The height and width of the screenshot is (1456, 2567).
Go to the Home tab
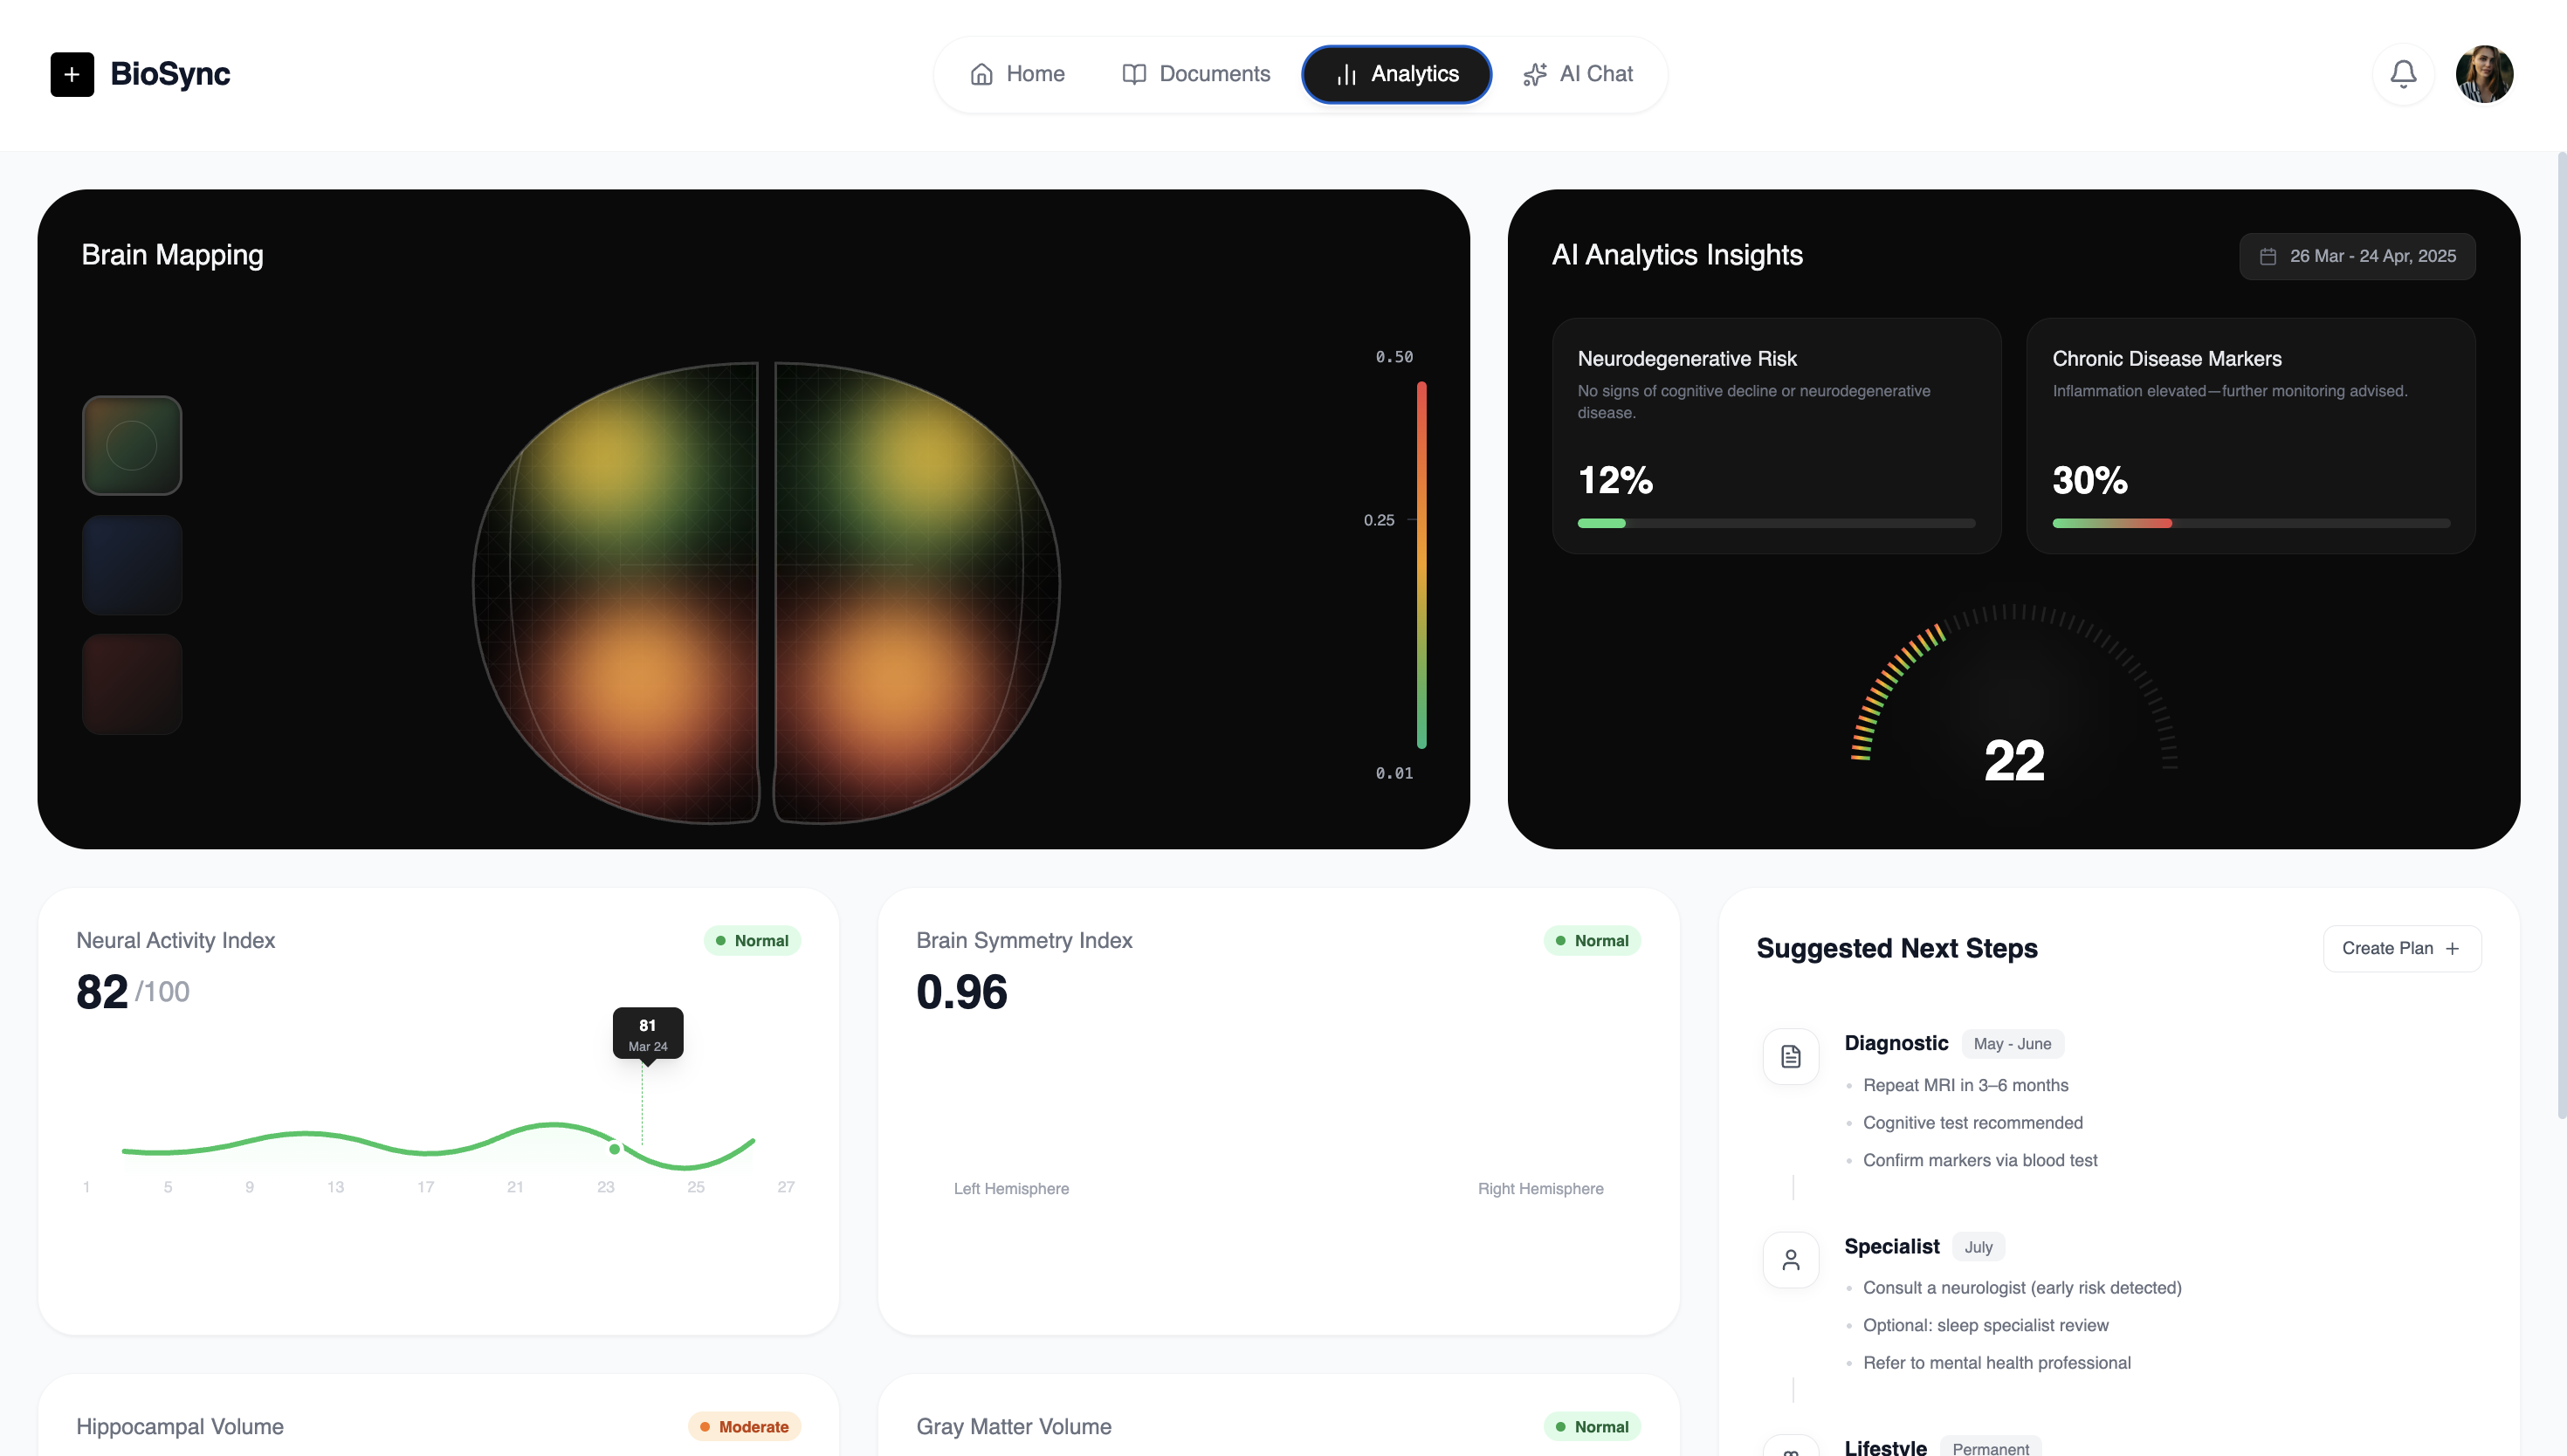1017,74
